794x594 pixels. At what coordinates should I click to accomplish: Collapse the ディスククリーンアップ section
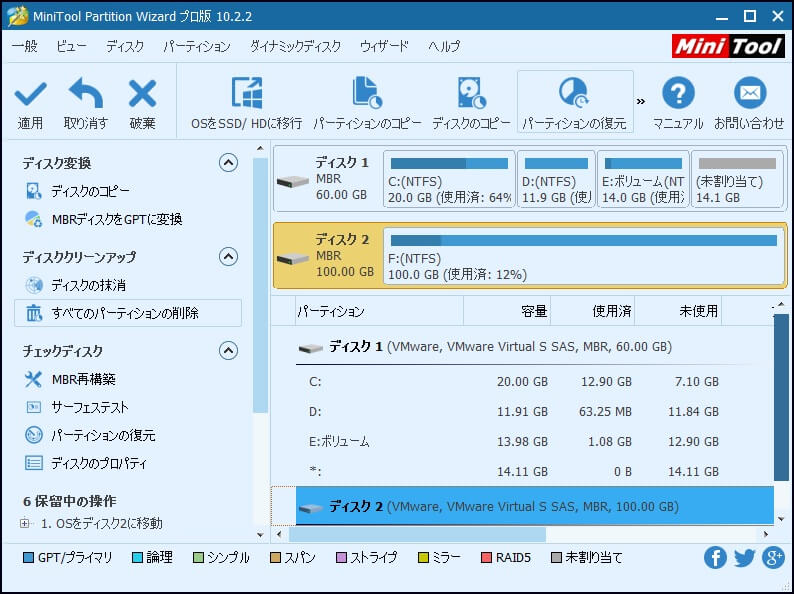[x=229, y=257]
